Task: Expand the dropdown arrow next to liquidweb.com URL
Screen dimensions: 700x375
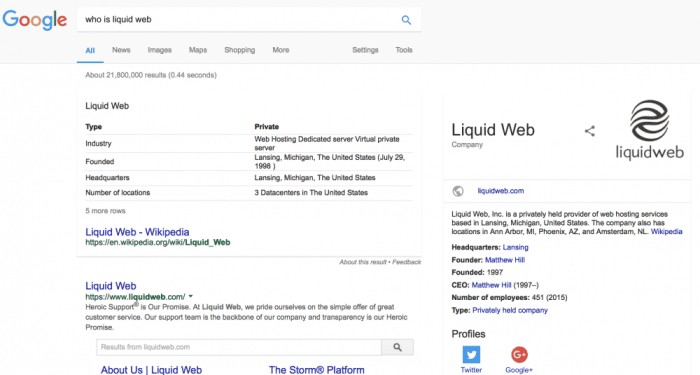Action: tap(191, 296)
